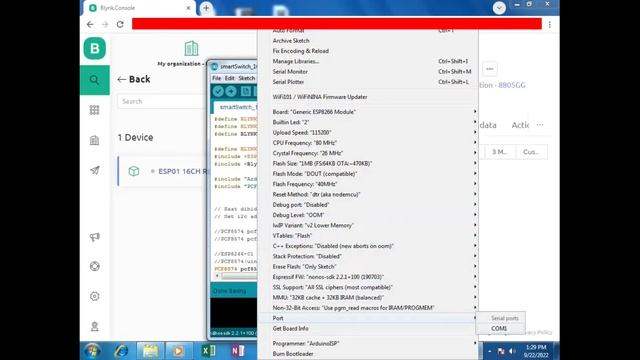Open the Blynk search sidebar icon
Image resolution: width=640 pixels, height=360 pixels.
coord(95,80)
